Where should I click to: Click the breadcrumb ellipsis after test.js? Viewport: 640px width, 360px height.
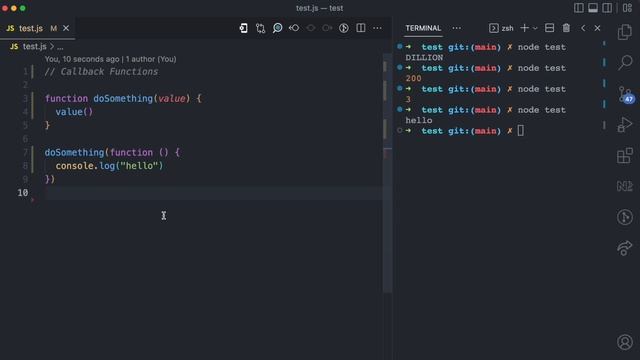[x=60, y=47]
